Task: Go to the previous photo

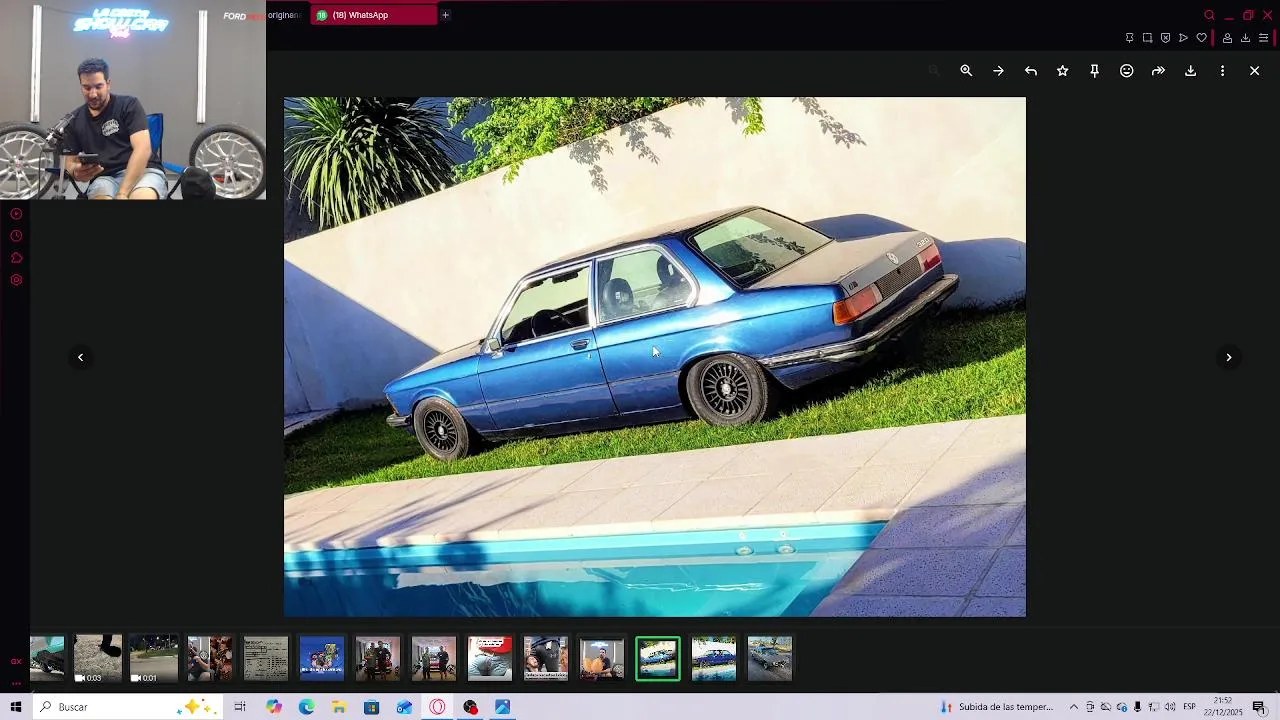Action: 81,357
